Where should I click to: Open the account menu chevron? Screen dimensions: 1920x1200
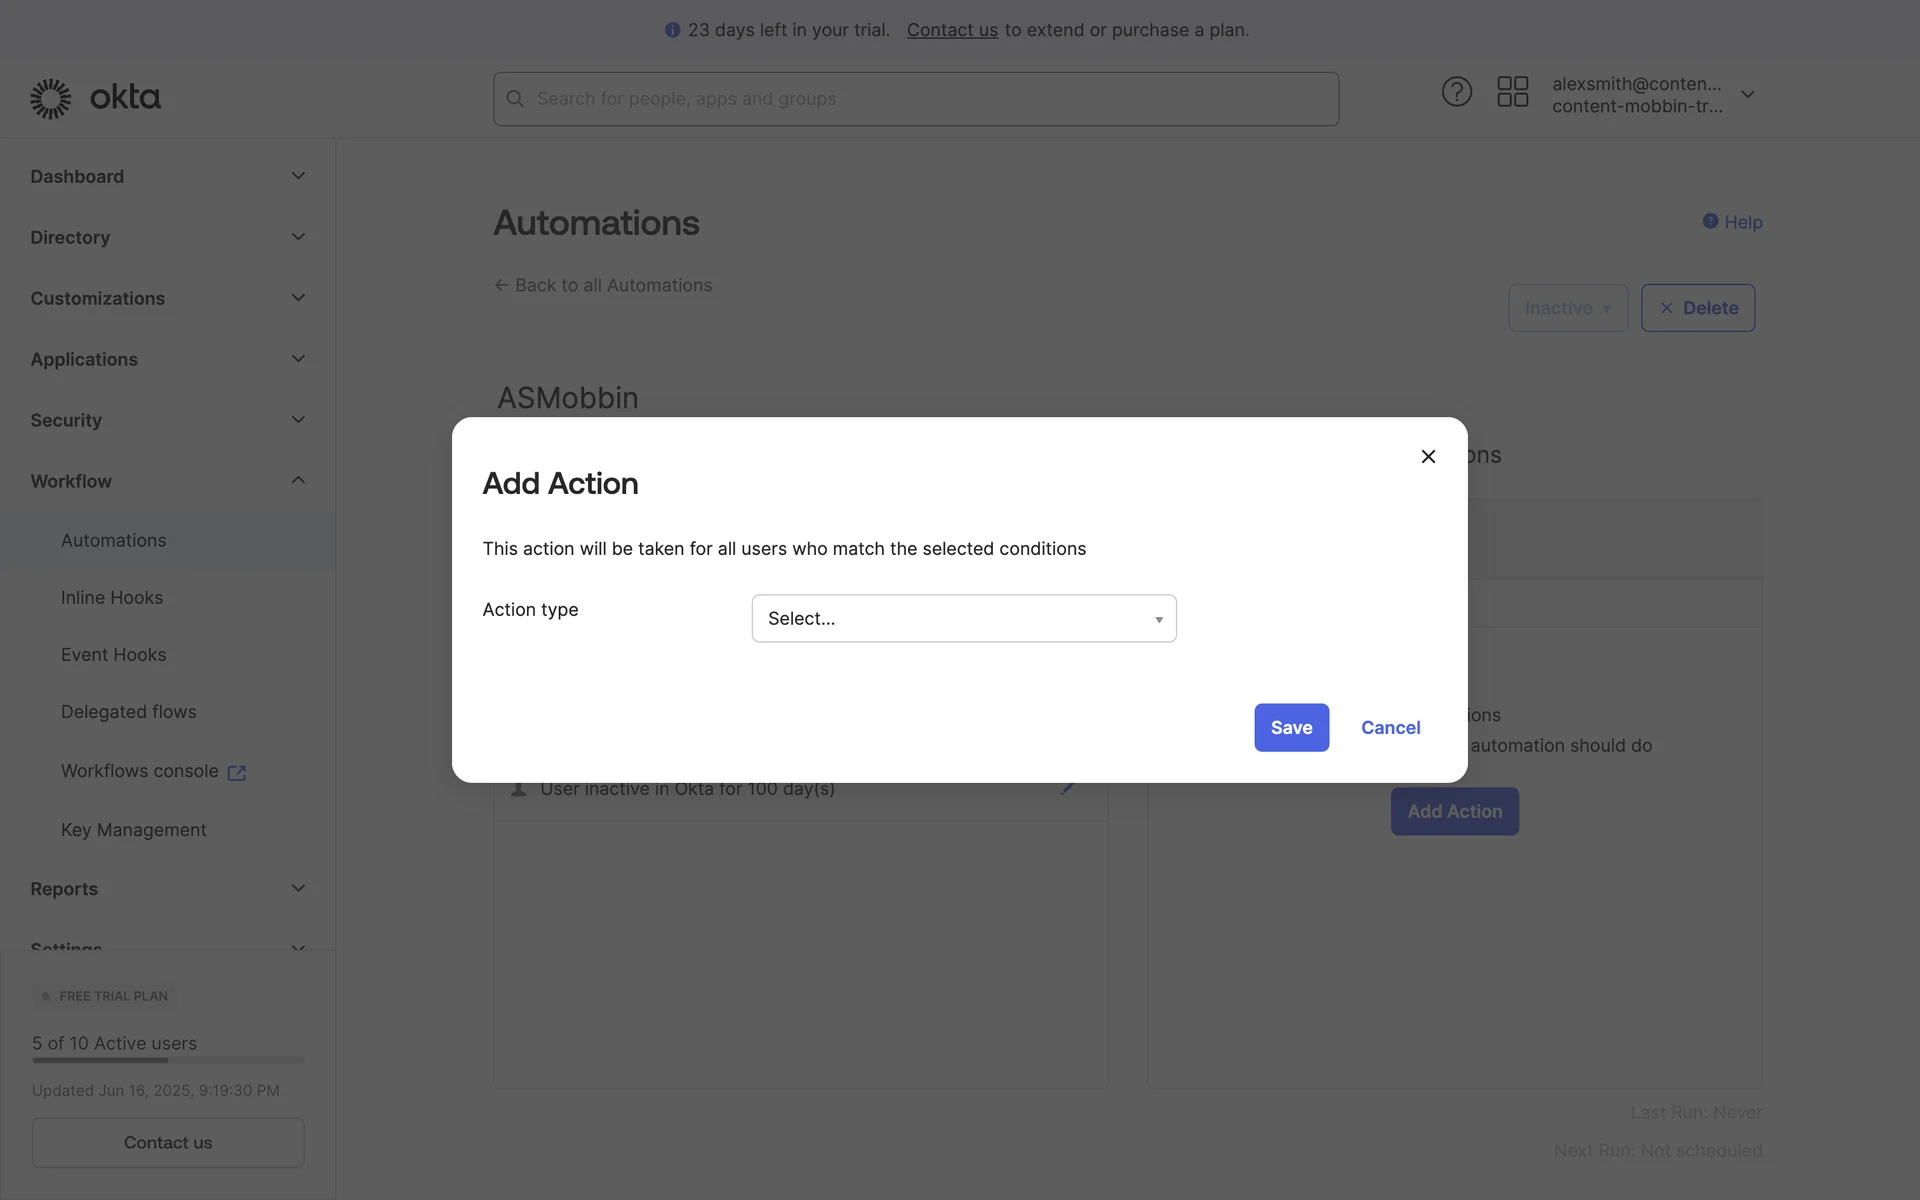pos(1748,95)
